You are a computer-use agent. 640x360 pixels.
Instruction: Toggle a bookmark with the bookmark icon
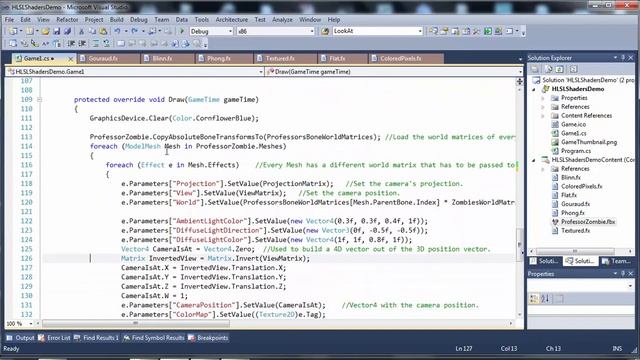(x=121, y=43)
